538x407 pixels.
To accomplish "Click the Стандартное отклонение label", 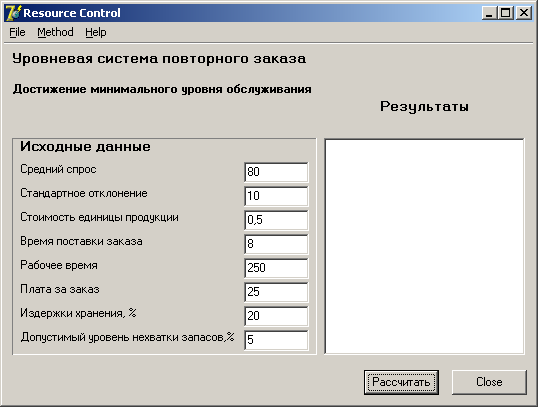I will coord(84,193).
